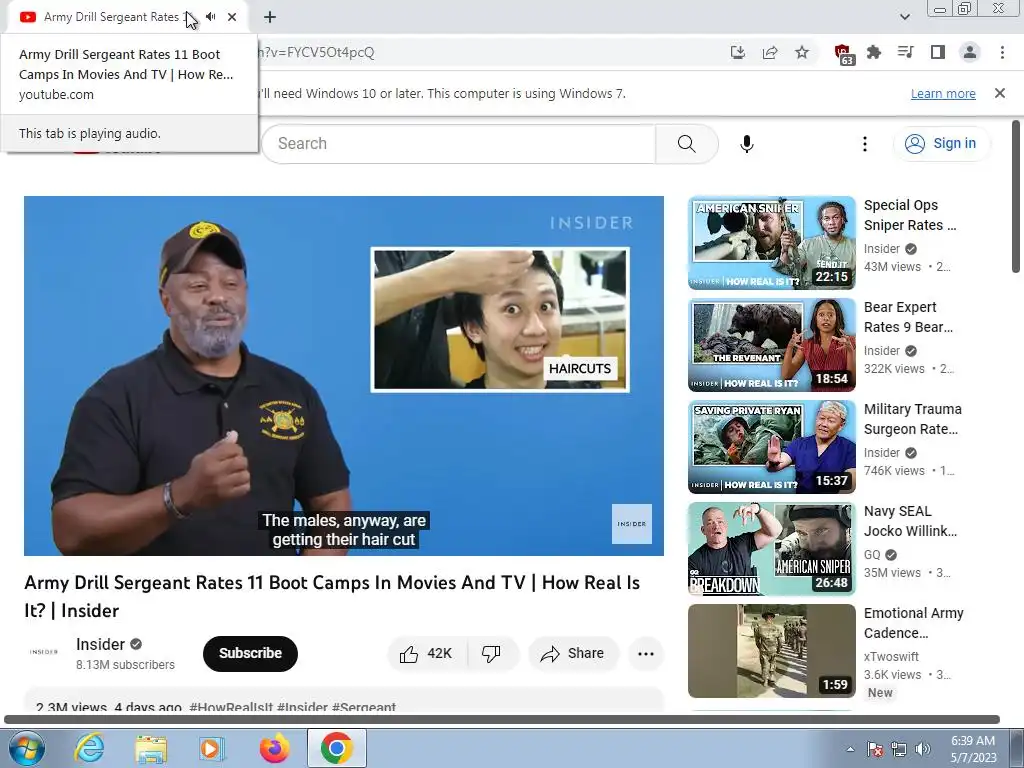This screenshot has height=768, width=1024.
Task: Show hidden system tray icons
Action: click(x=850, y=749)
